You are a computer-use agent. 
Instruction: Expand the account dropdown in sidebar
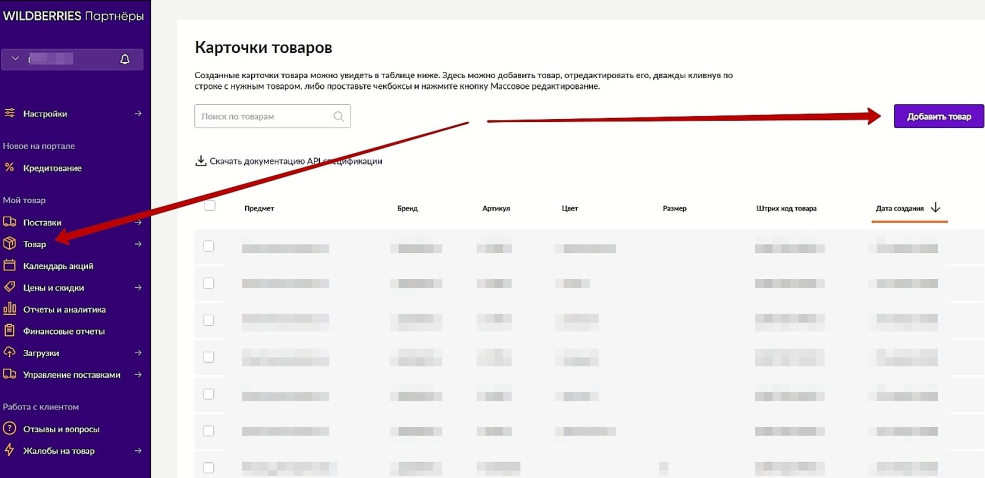(15, 60)
